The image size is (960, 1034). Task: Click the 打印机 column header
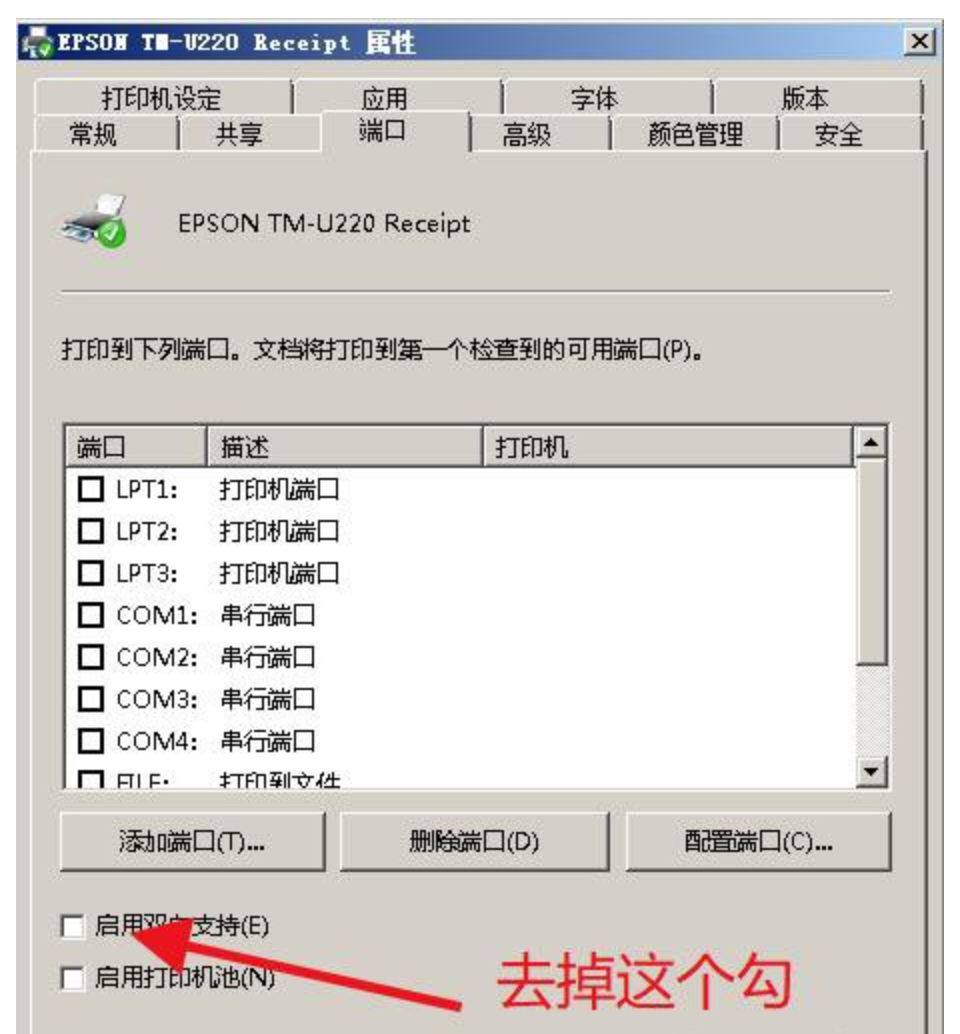[668, 447]
